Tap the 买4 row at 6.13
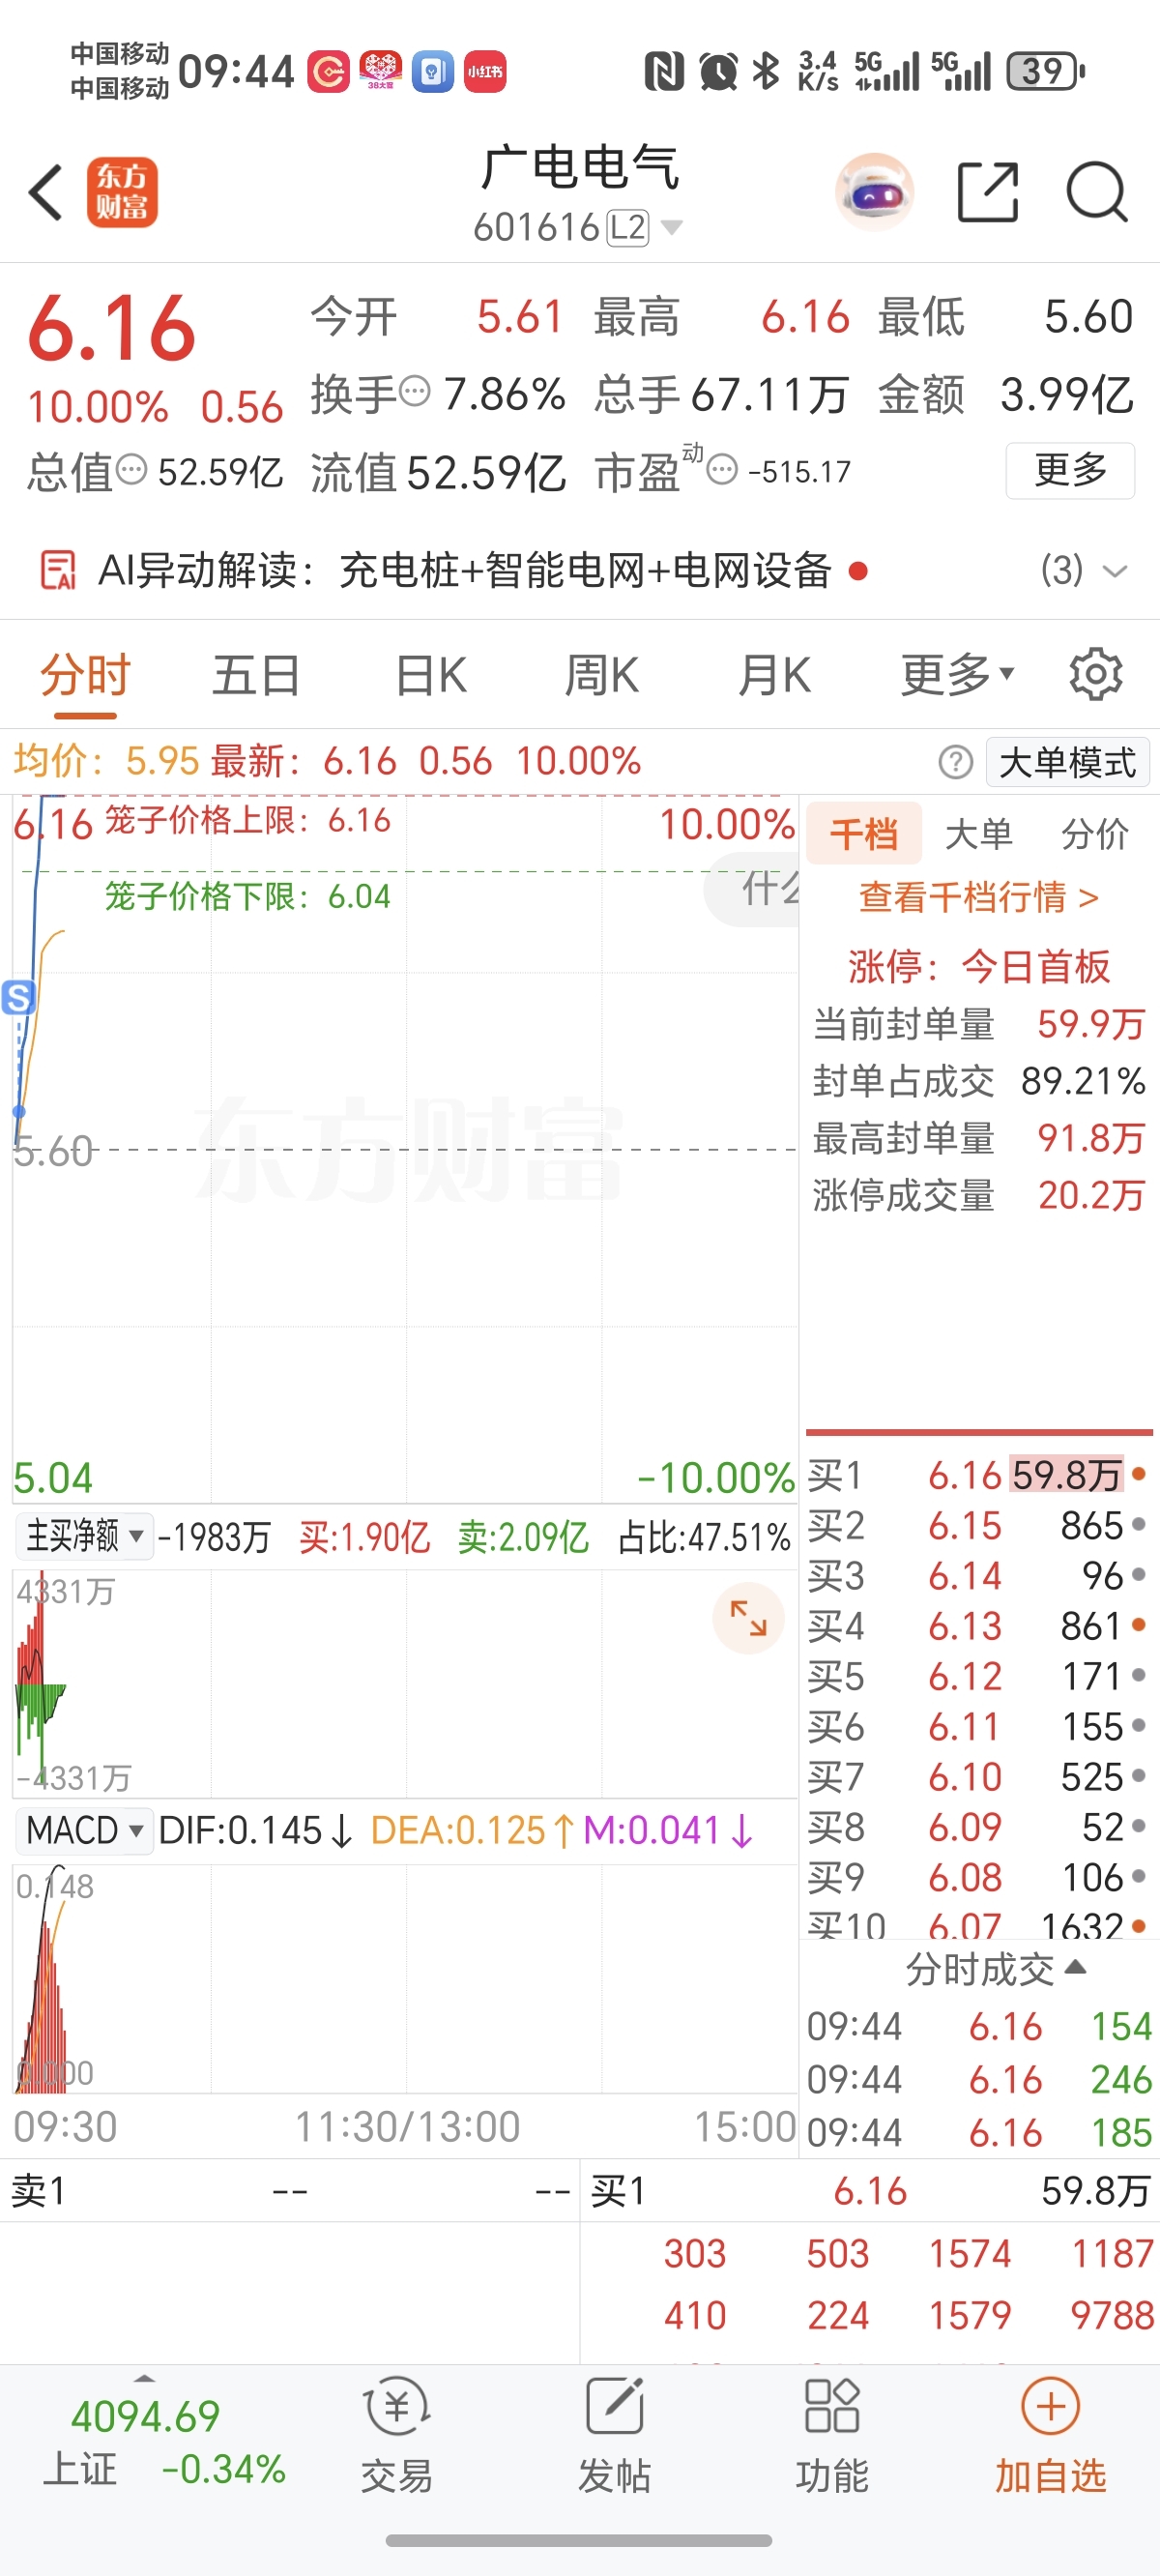Screen dimensions: 1160x2576 [978, 1625]
